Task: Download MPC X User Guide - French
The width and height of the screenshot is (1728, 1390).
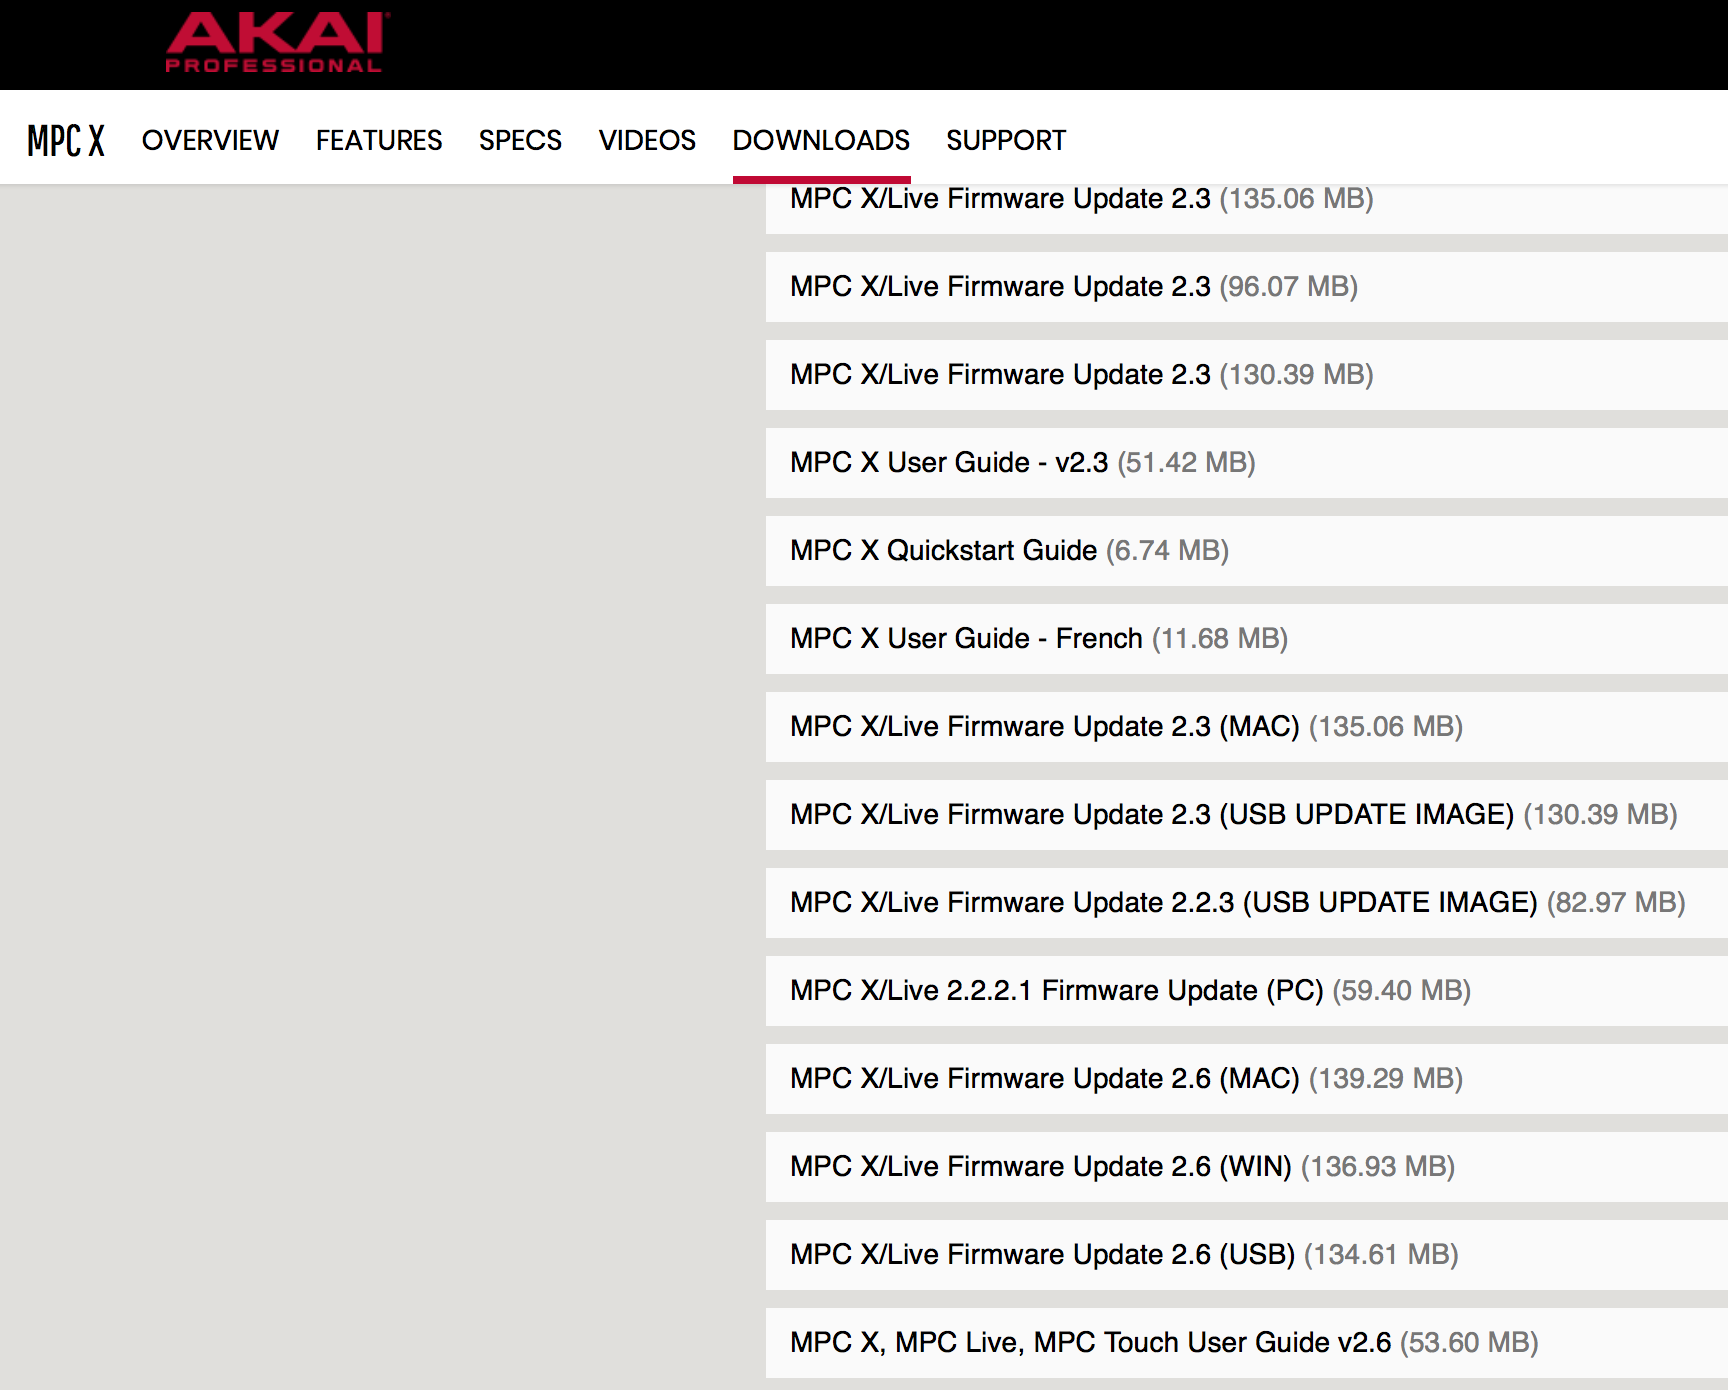Action: pos(1247,639)
